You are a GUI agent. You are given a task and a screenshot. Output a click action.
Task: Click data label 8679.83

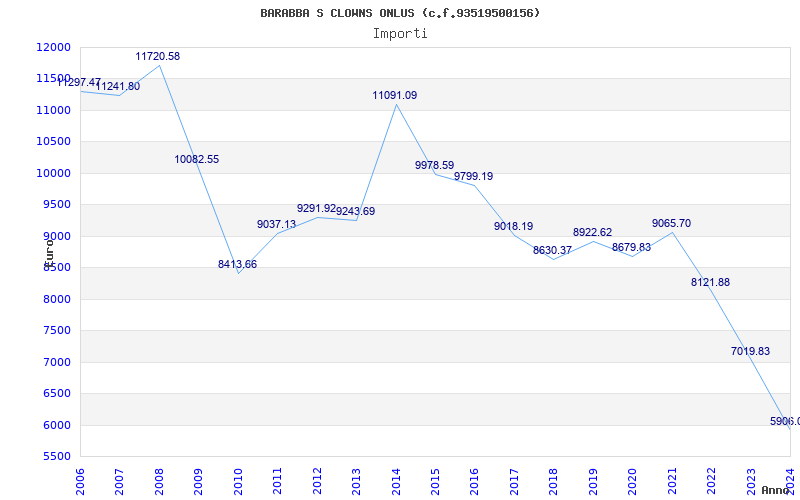(x=632, y=247)
